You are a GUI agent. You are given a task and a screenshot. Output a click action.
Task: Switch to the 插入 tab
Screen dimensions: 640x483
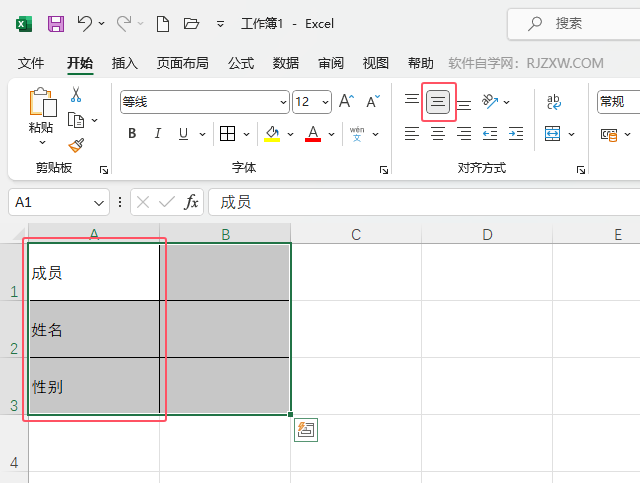pyautogui.click(x=125, y=63)
